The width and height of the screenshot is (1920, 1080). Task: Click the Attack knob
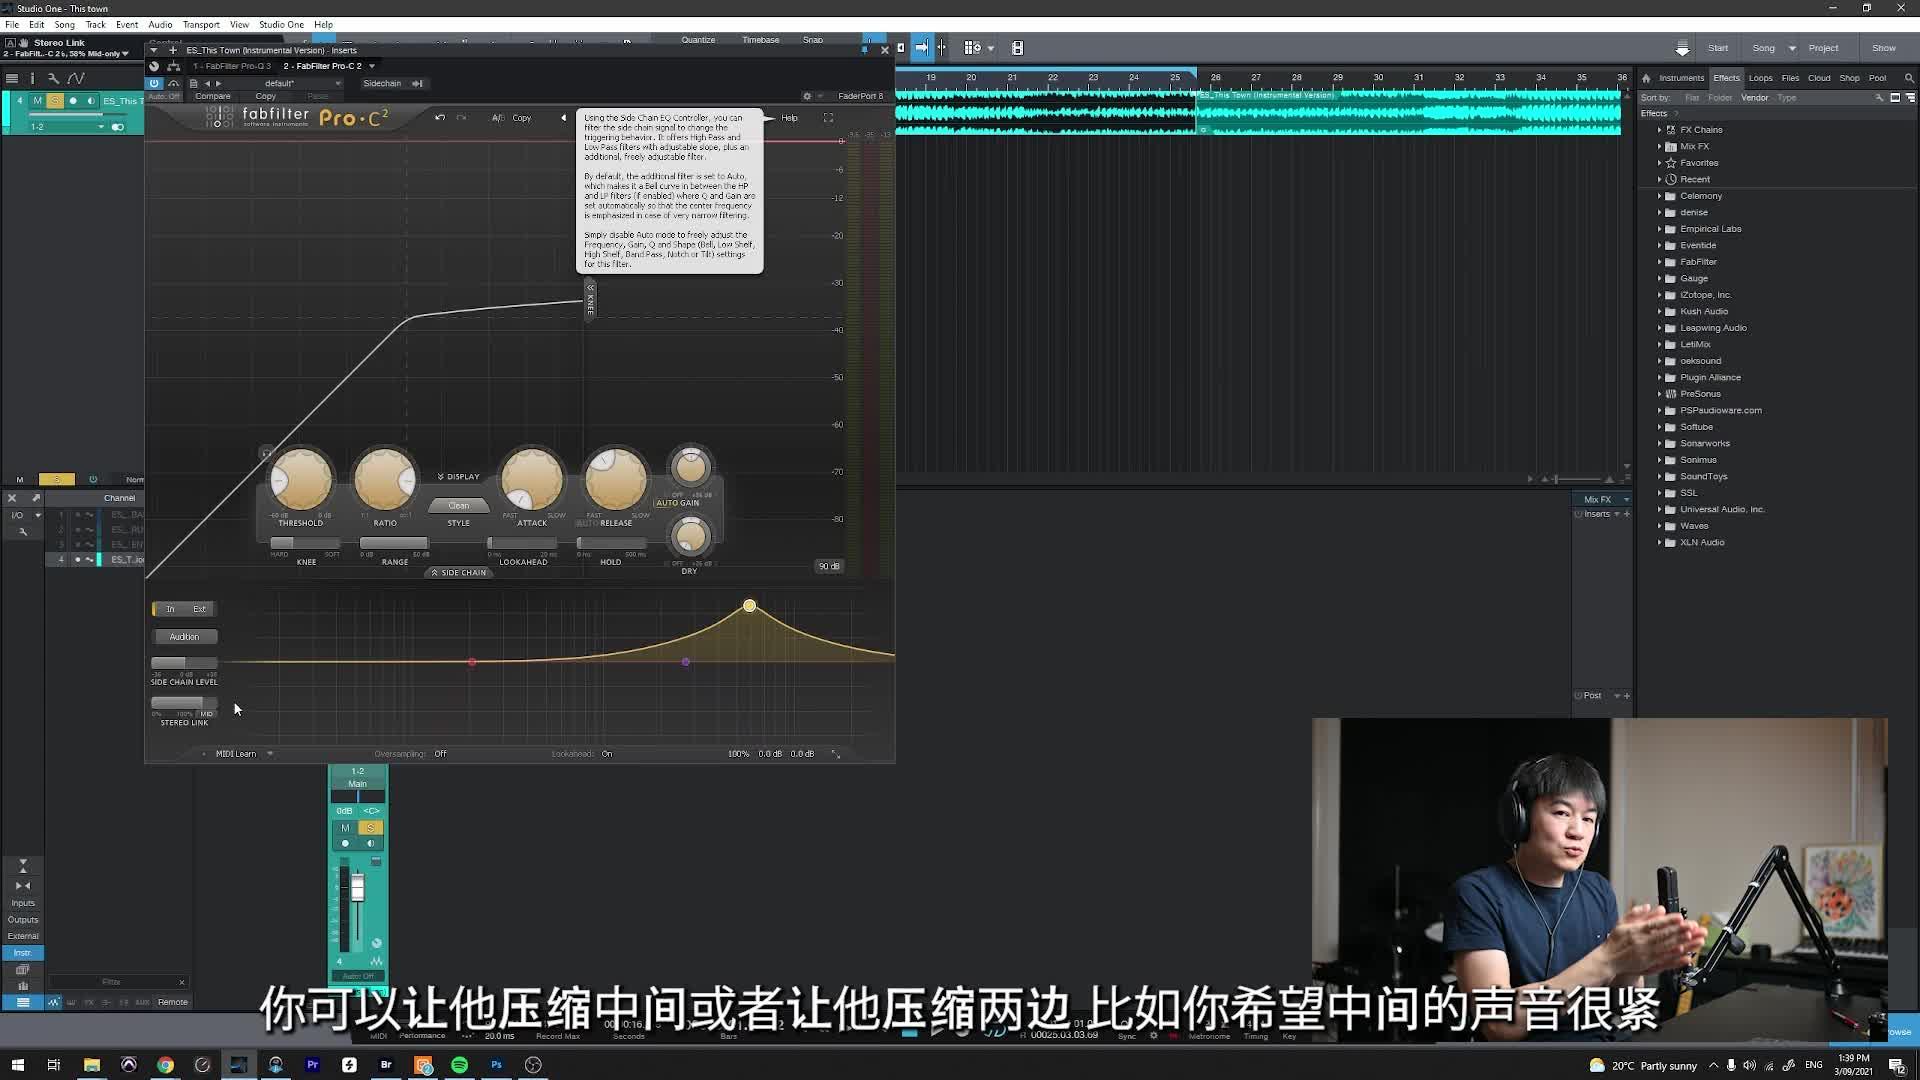click(532, 479)
